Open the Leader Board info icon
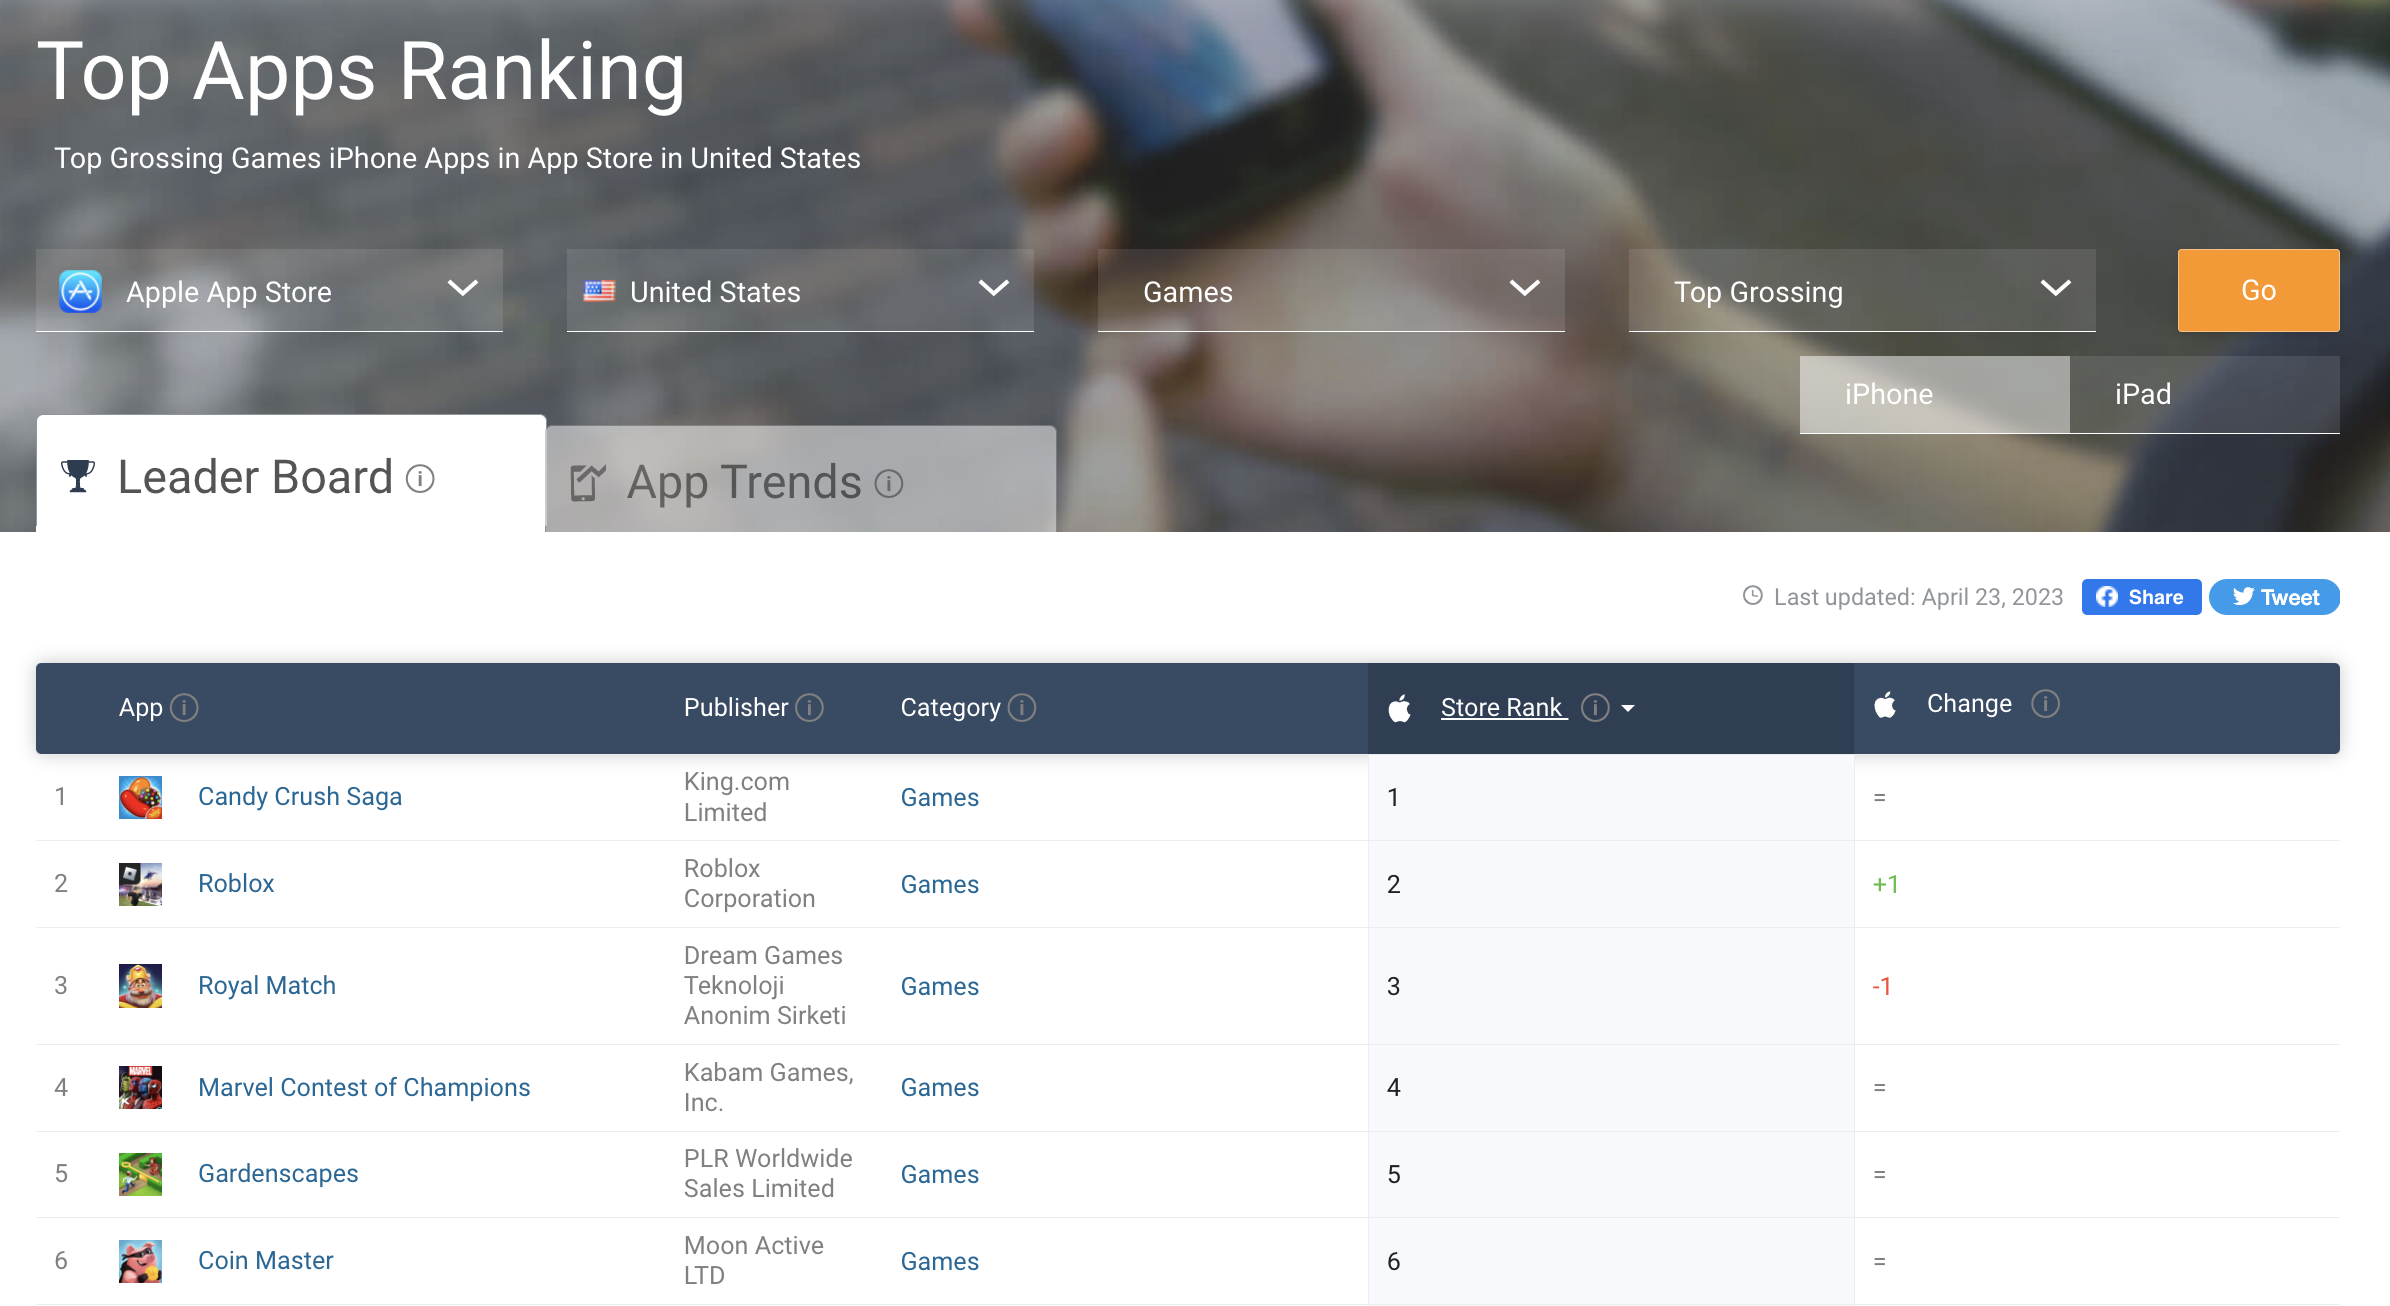The width and height of the screenshot is (2390, 1306). pyautogui.click(x=420, y=479)
